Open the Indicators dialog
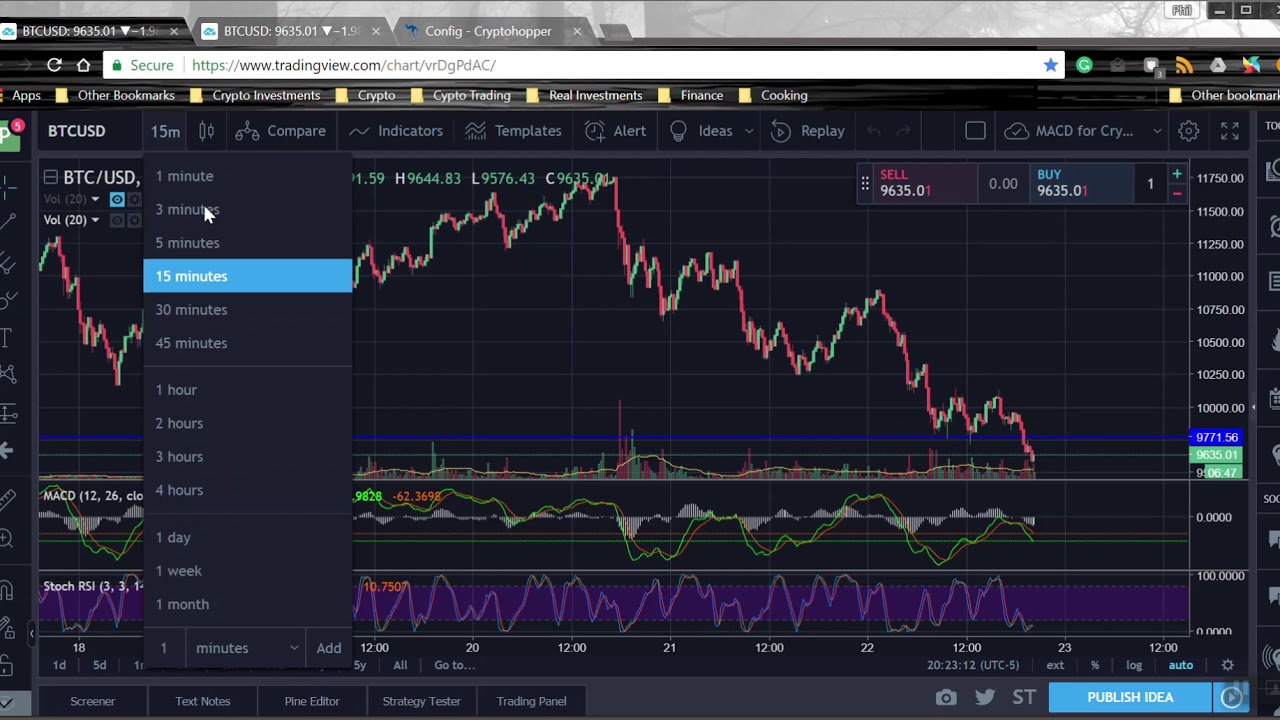 click(x=396, y=131)
